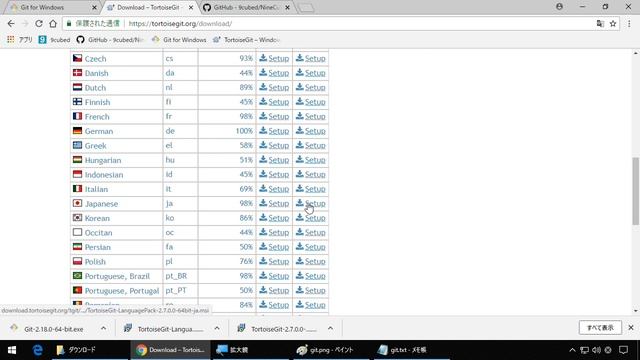Click the Greek language name
This screenshot has height=360, width=640.
coord(96,146)
